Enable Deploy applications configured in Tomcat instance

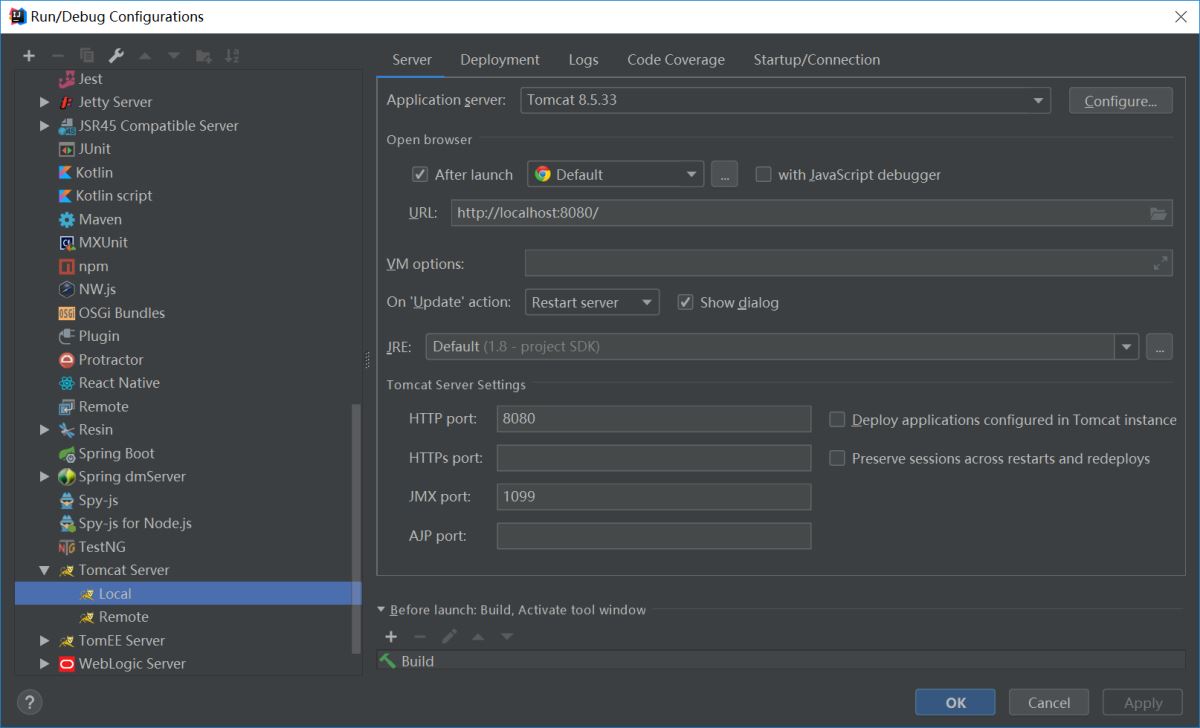837,420
